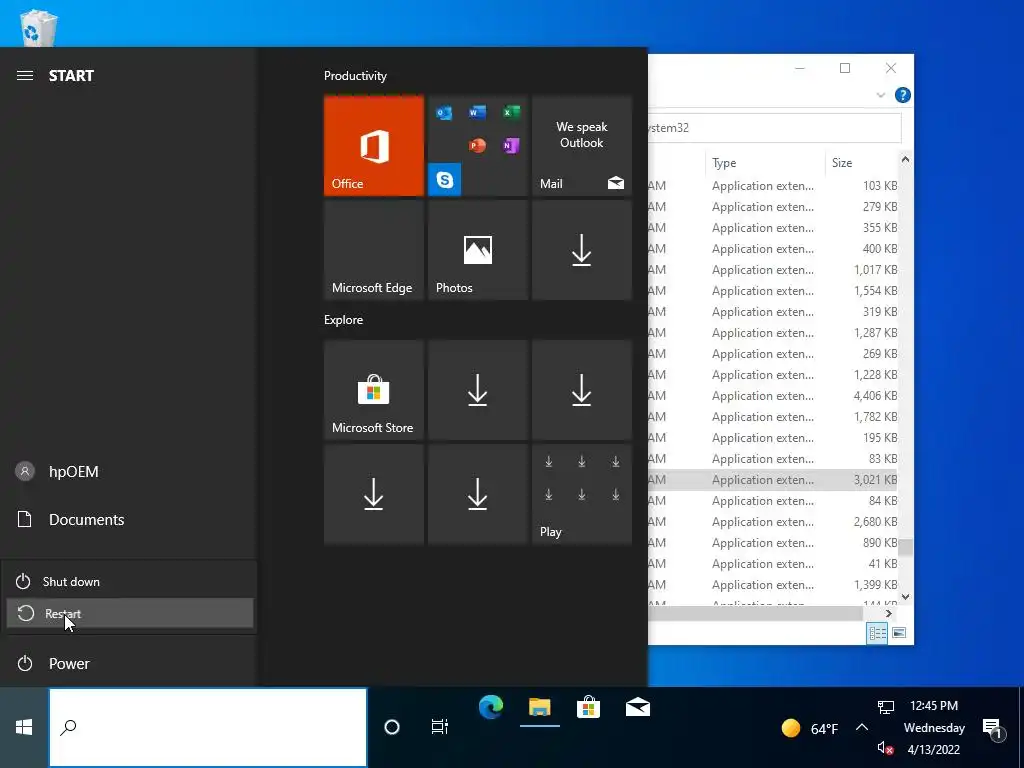This screenshot has height=768, width=1024.
Task: Click the scroll up arrow in Explorer
Action: (906, 159)
